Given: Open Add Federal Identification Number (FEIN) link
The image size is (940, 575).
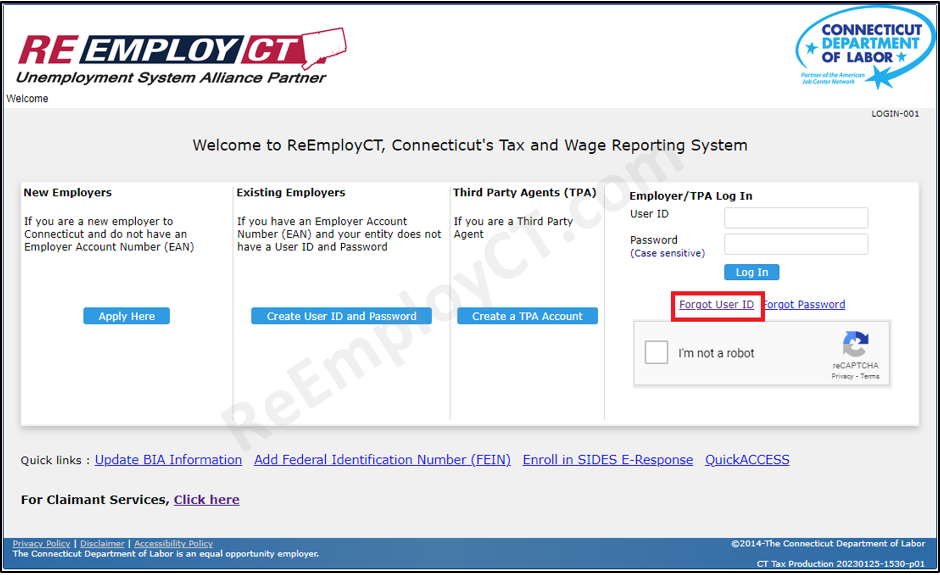Looking at the screenshot, I should [382, 460].
